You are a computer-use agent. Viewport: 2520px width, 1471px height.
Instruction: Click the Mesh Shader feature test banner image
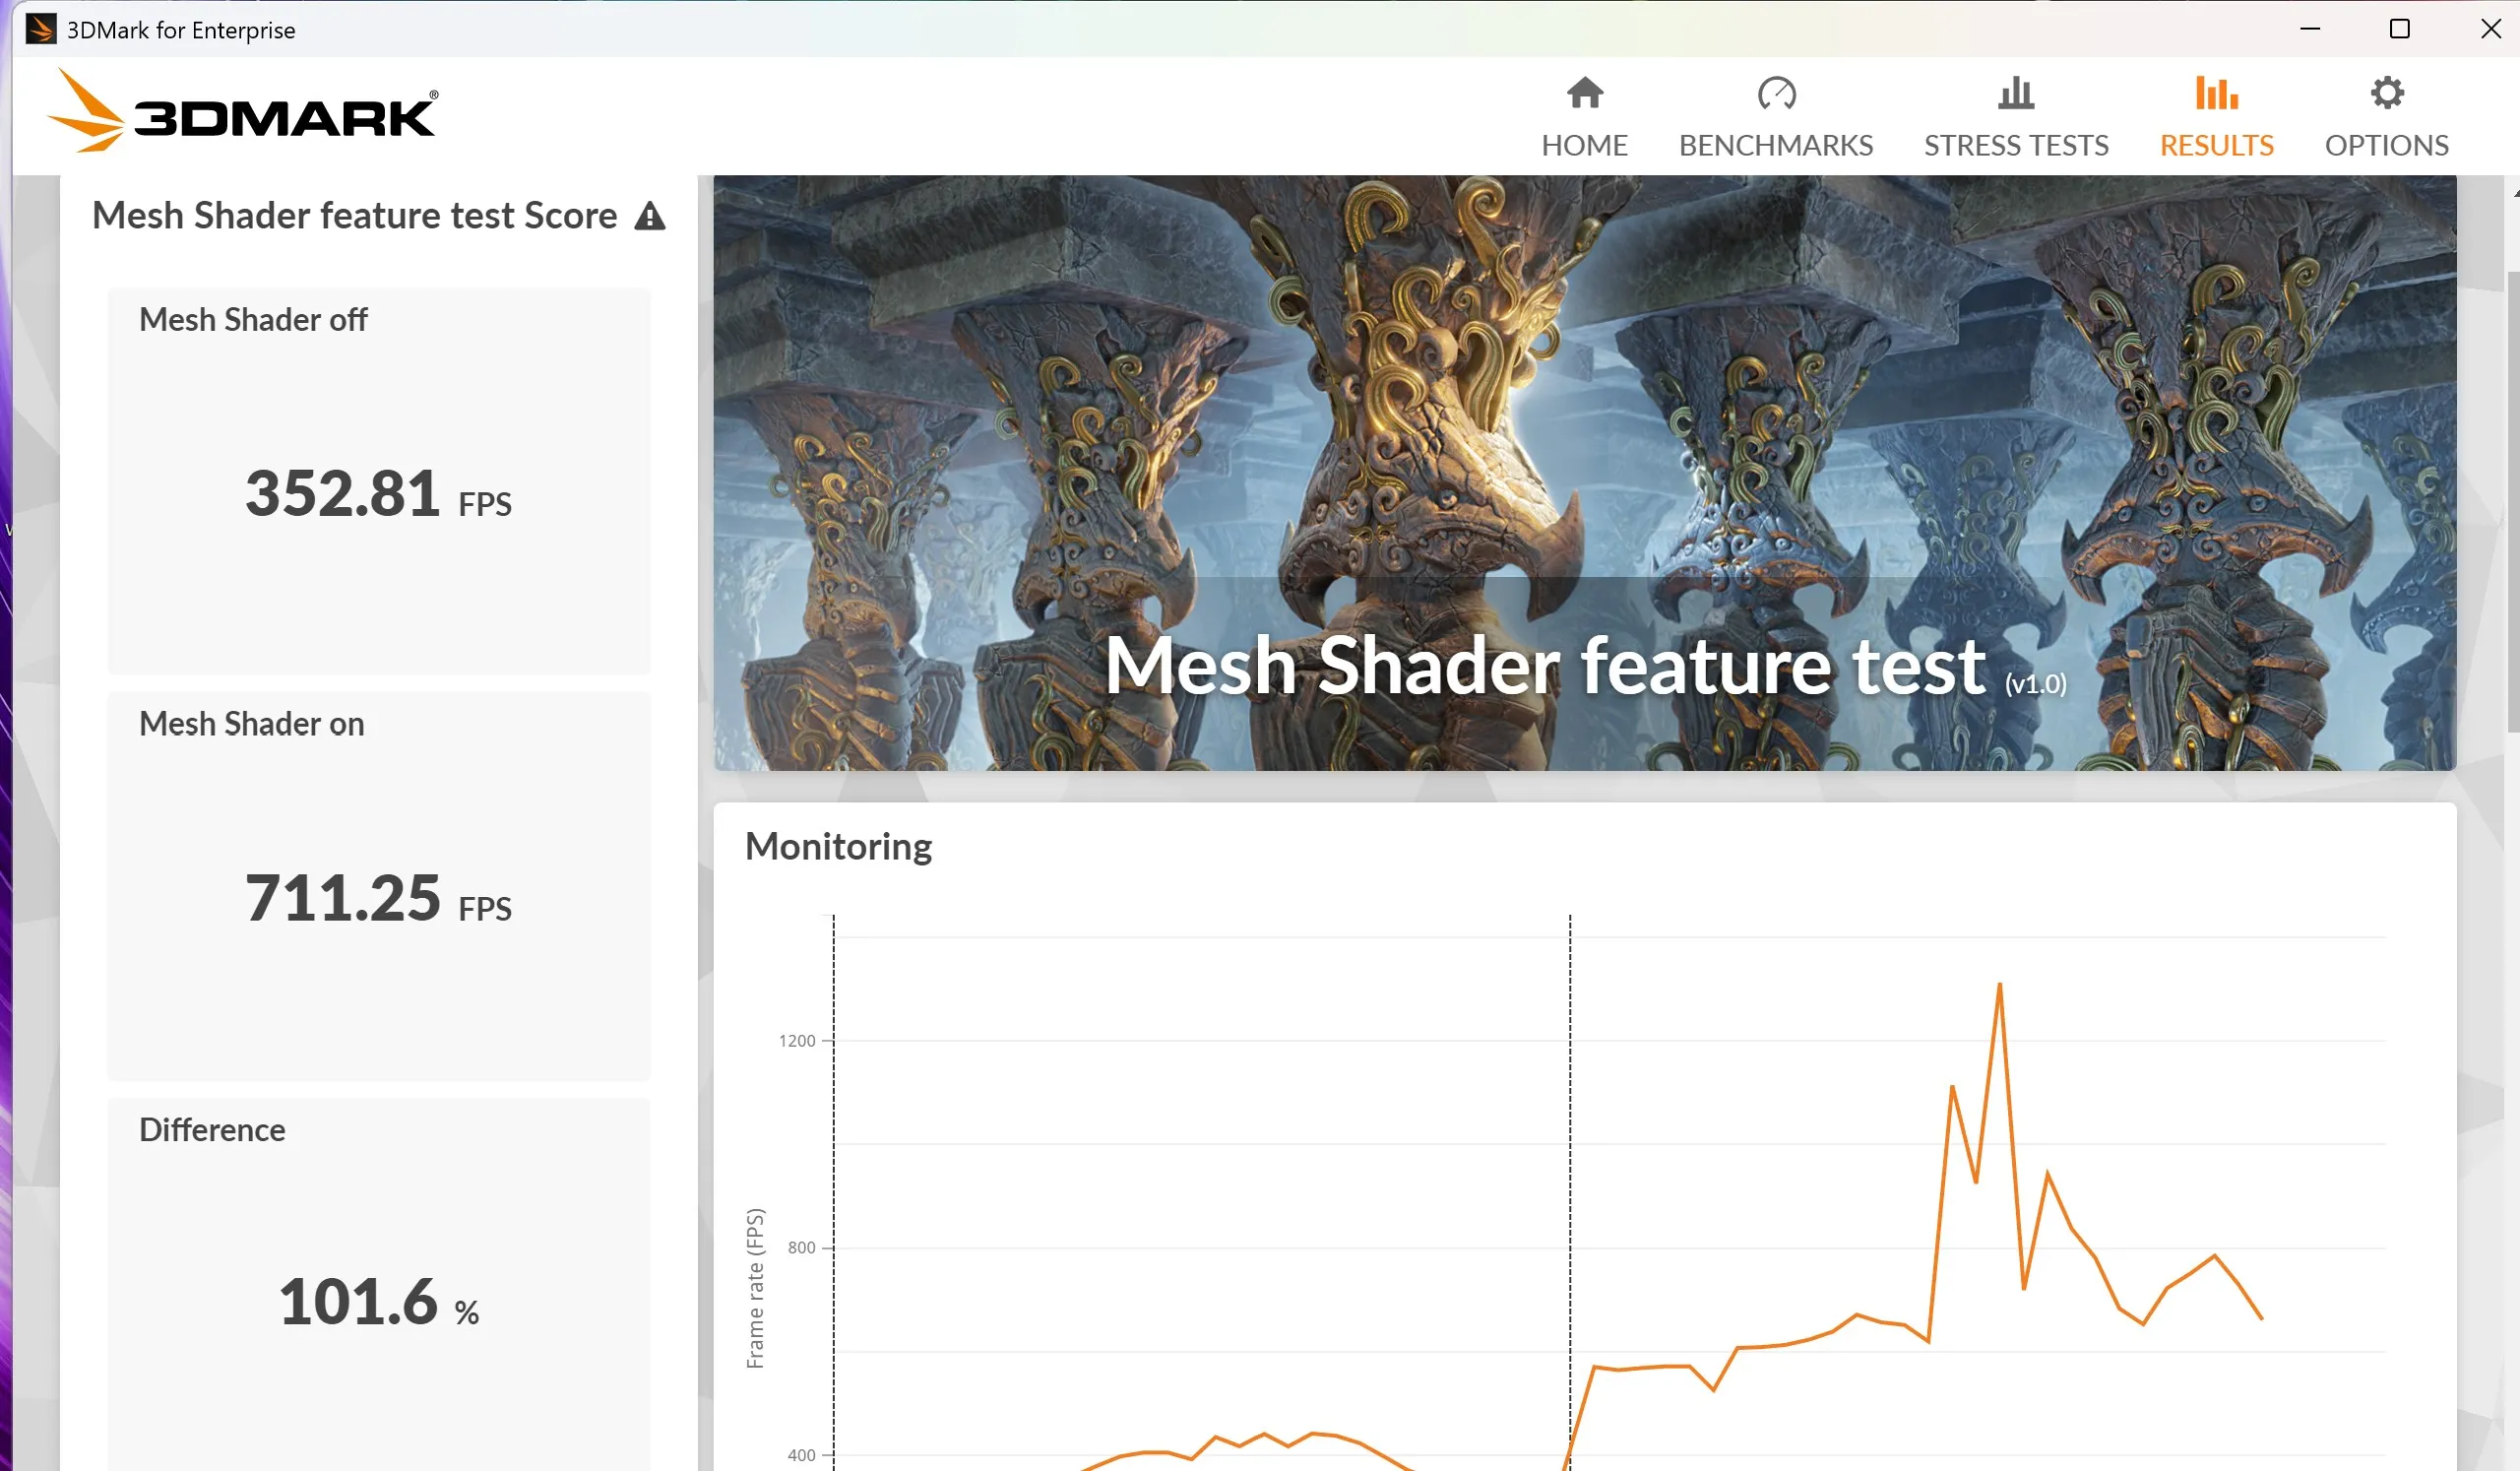1584,472
